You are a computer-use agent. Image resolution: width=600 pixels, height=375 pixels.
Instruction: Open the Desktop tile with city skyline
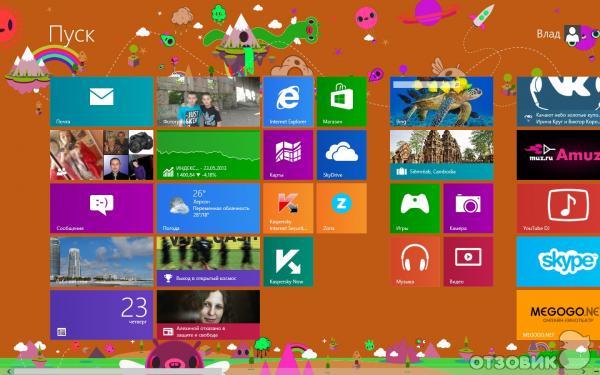coord(101,262)
